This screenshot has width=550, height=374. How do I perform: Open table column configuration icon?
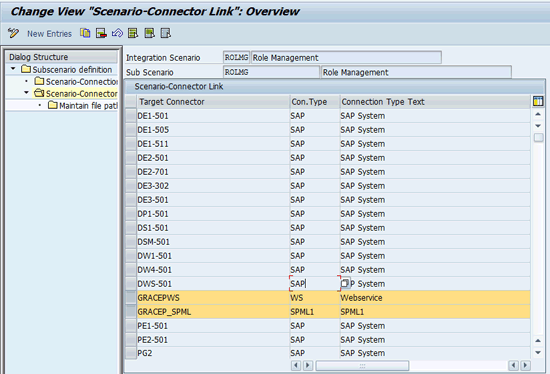(538, 101)
